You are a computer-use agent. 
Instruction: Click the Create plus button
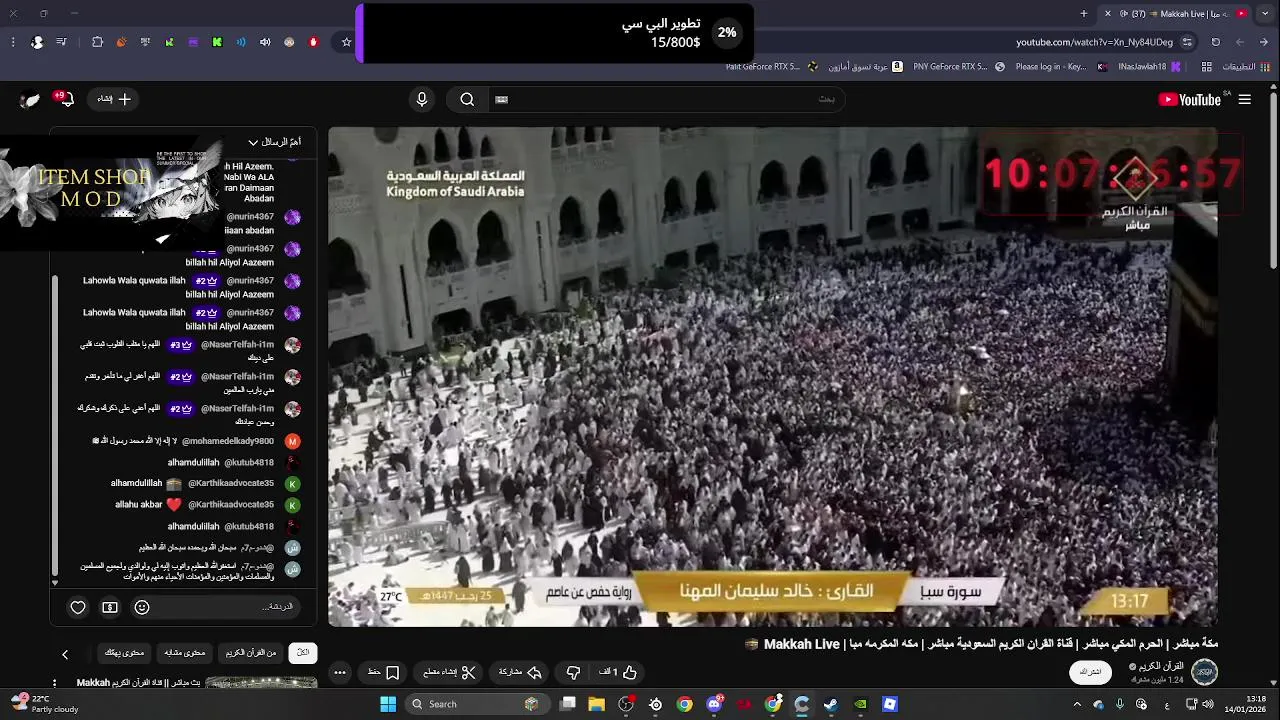point(114,99)
